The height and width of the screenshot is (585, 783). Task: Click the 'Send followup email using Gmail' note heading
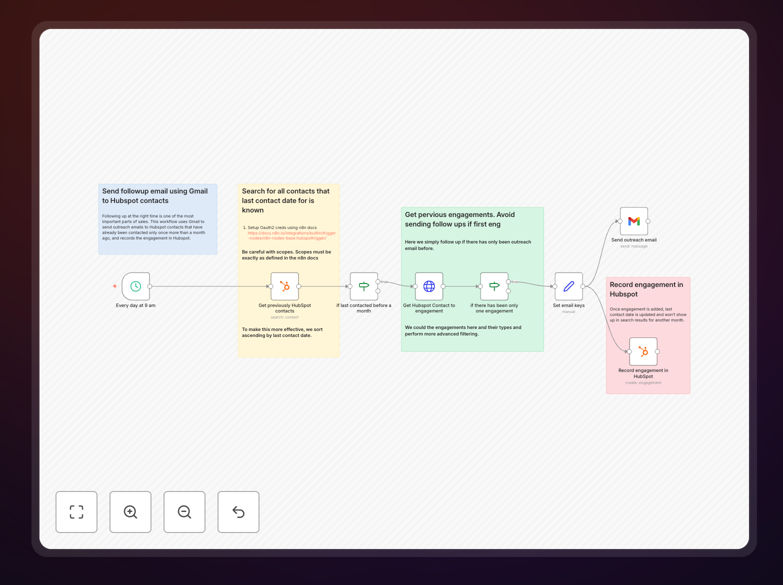point(155,196)
